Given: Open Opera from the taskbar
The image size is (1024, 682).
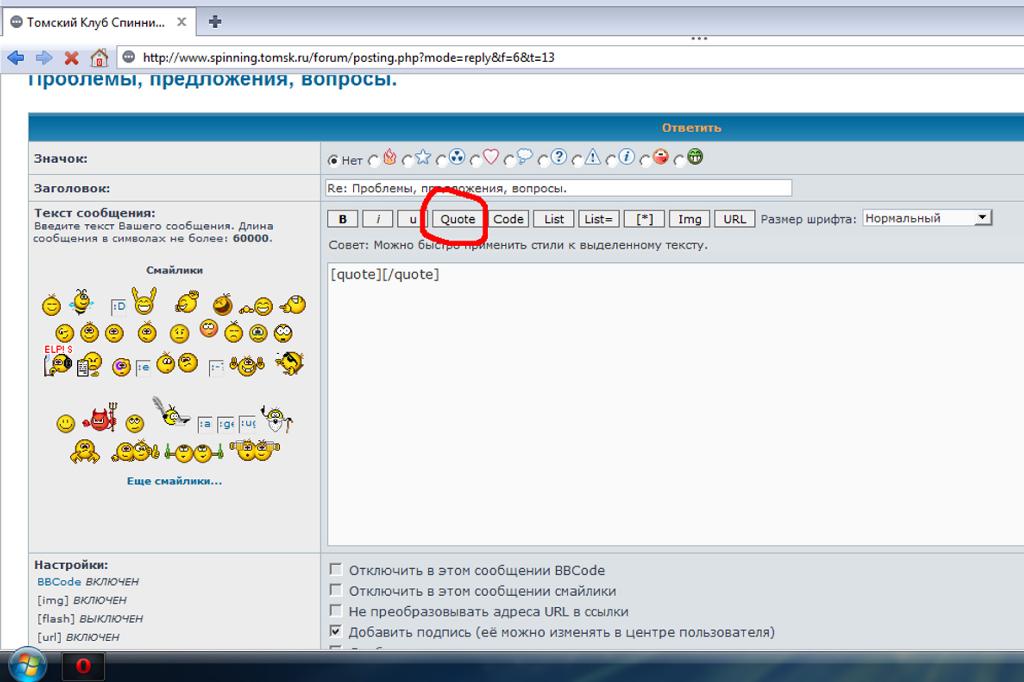Looking at the screenshot, I should (x=83, y=666).
